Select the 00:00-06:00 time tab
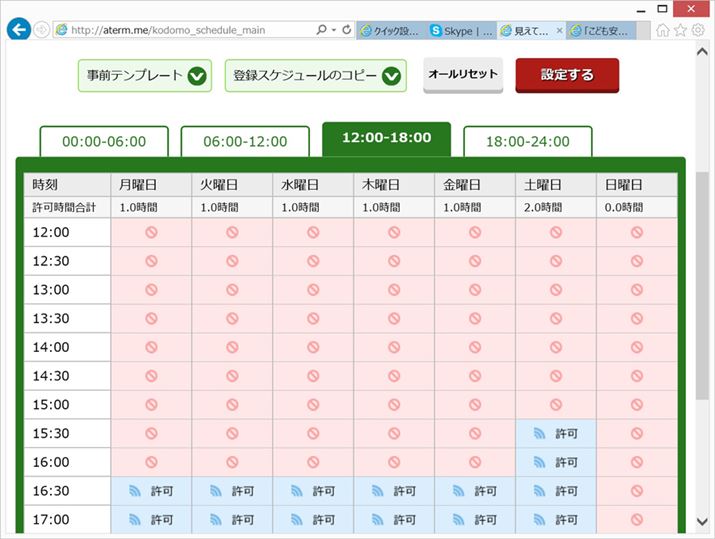The image size is (715, 539). click(x=104, y=142)
